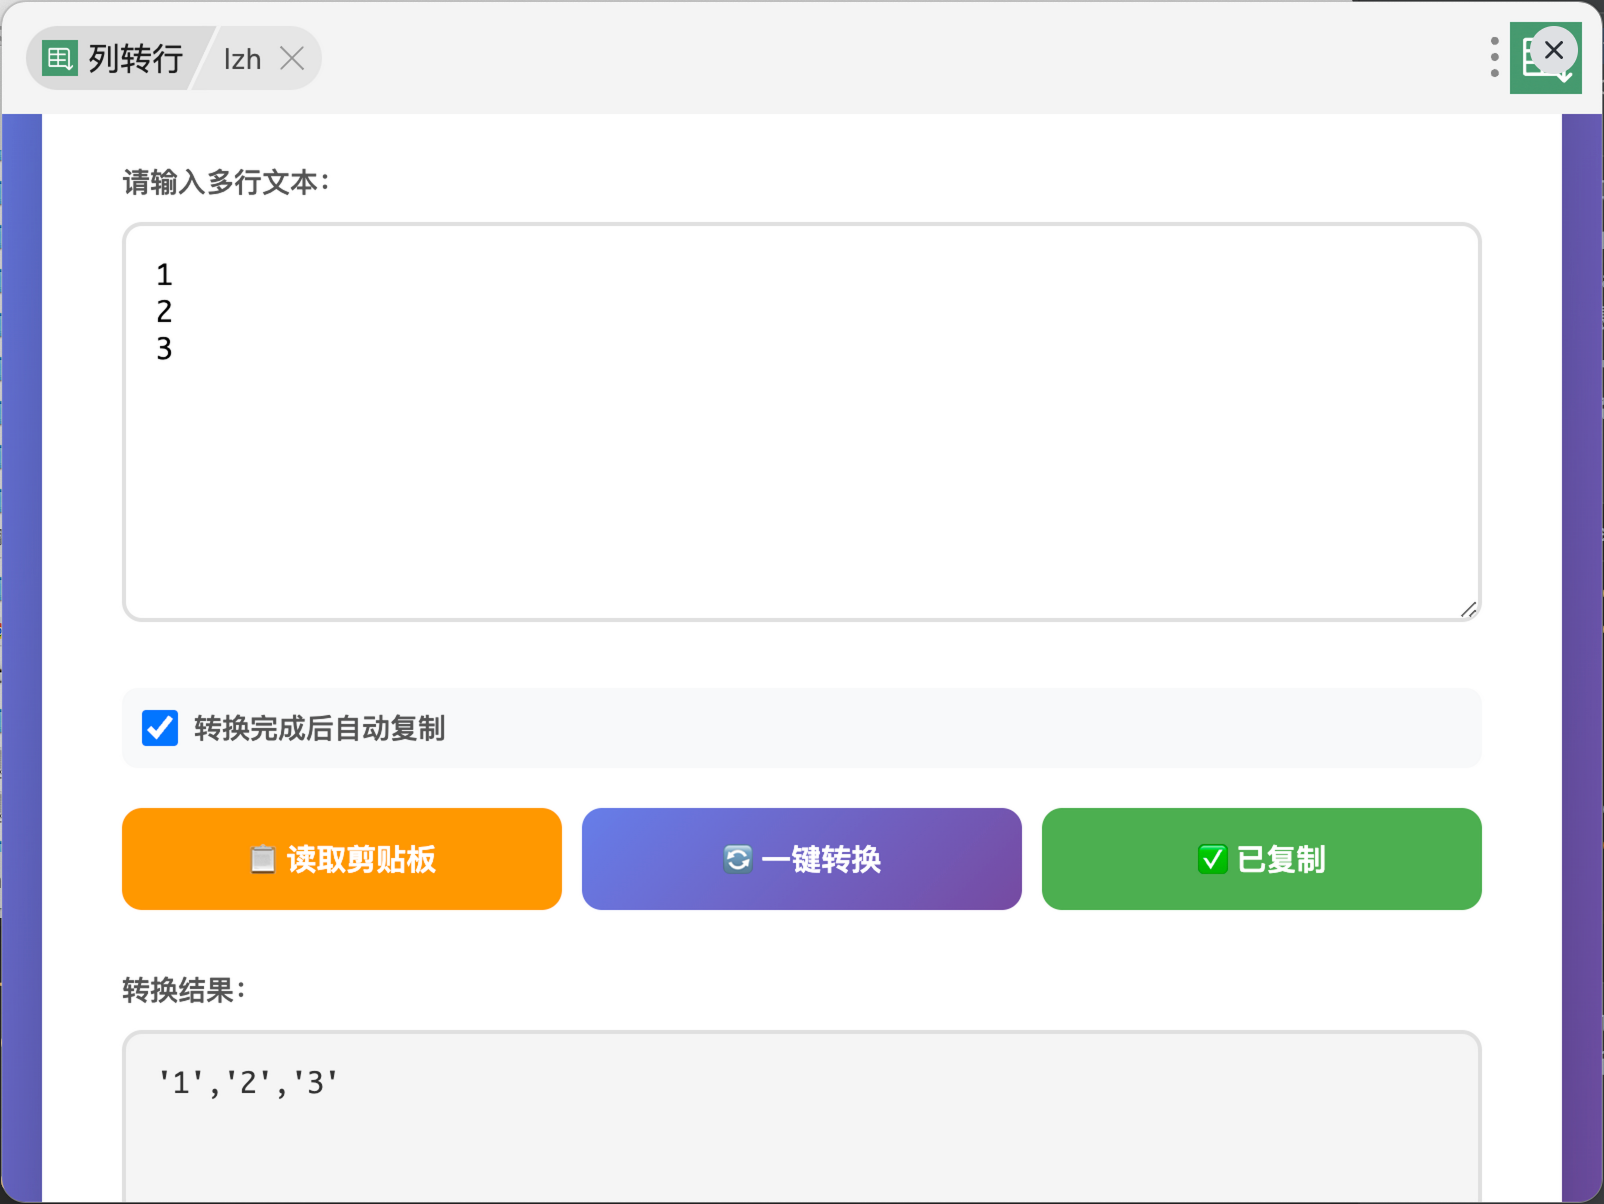Uncheck the 转换完成后自动复制 checkbox
The height and width of the screenshot is (1204, 1604).
[160, 728]
